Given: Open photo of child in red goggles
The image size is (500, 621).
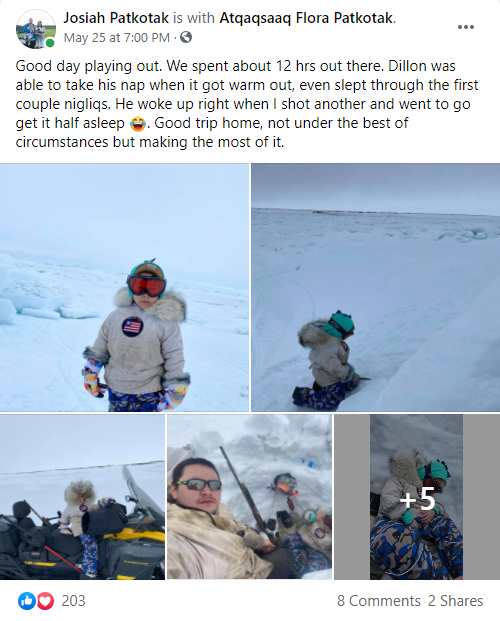Looking at the screenshot, I should tap(124, 287).
